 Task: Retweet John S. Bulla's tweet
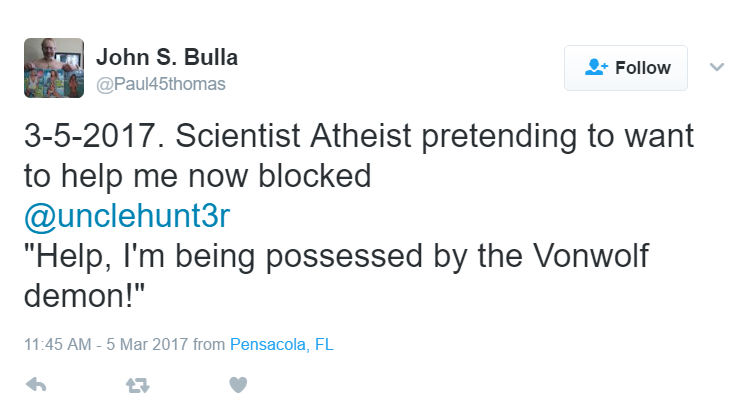138,385
